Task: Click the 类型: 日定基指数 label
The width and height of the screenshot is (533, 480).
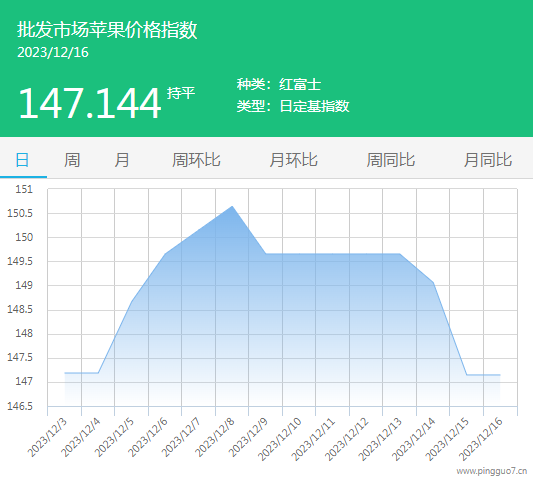Action: [x=293, y=106]
